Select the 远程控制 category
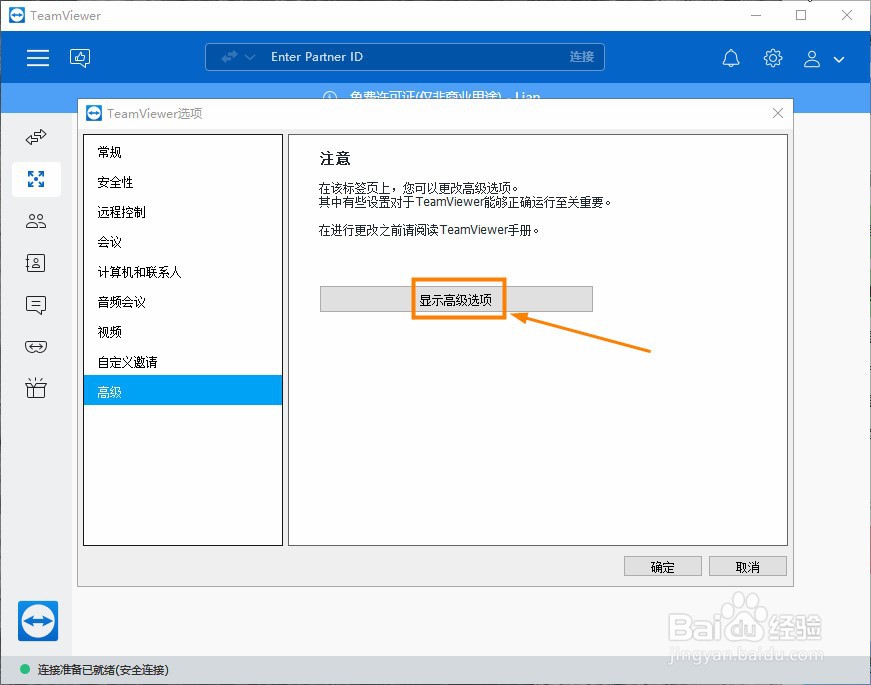 coord(183,212)
